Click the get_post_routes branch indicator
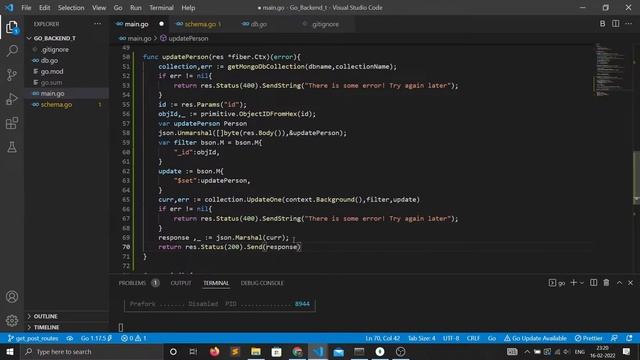Viewport: 640px width, 360px height. pos(33,338)
